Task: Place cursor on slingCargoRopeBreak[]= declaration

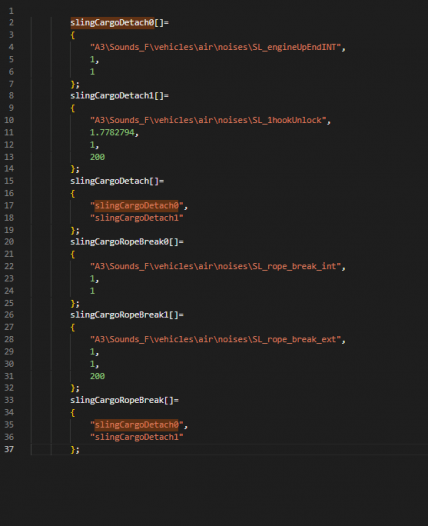Action: click(x=124, y=400)
